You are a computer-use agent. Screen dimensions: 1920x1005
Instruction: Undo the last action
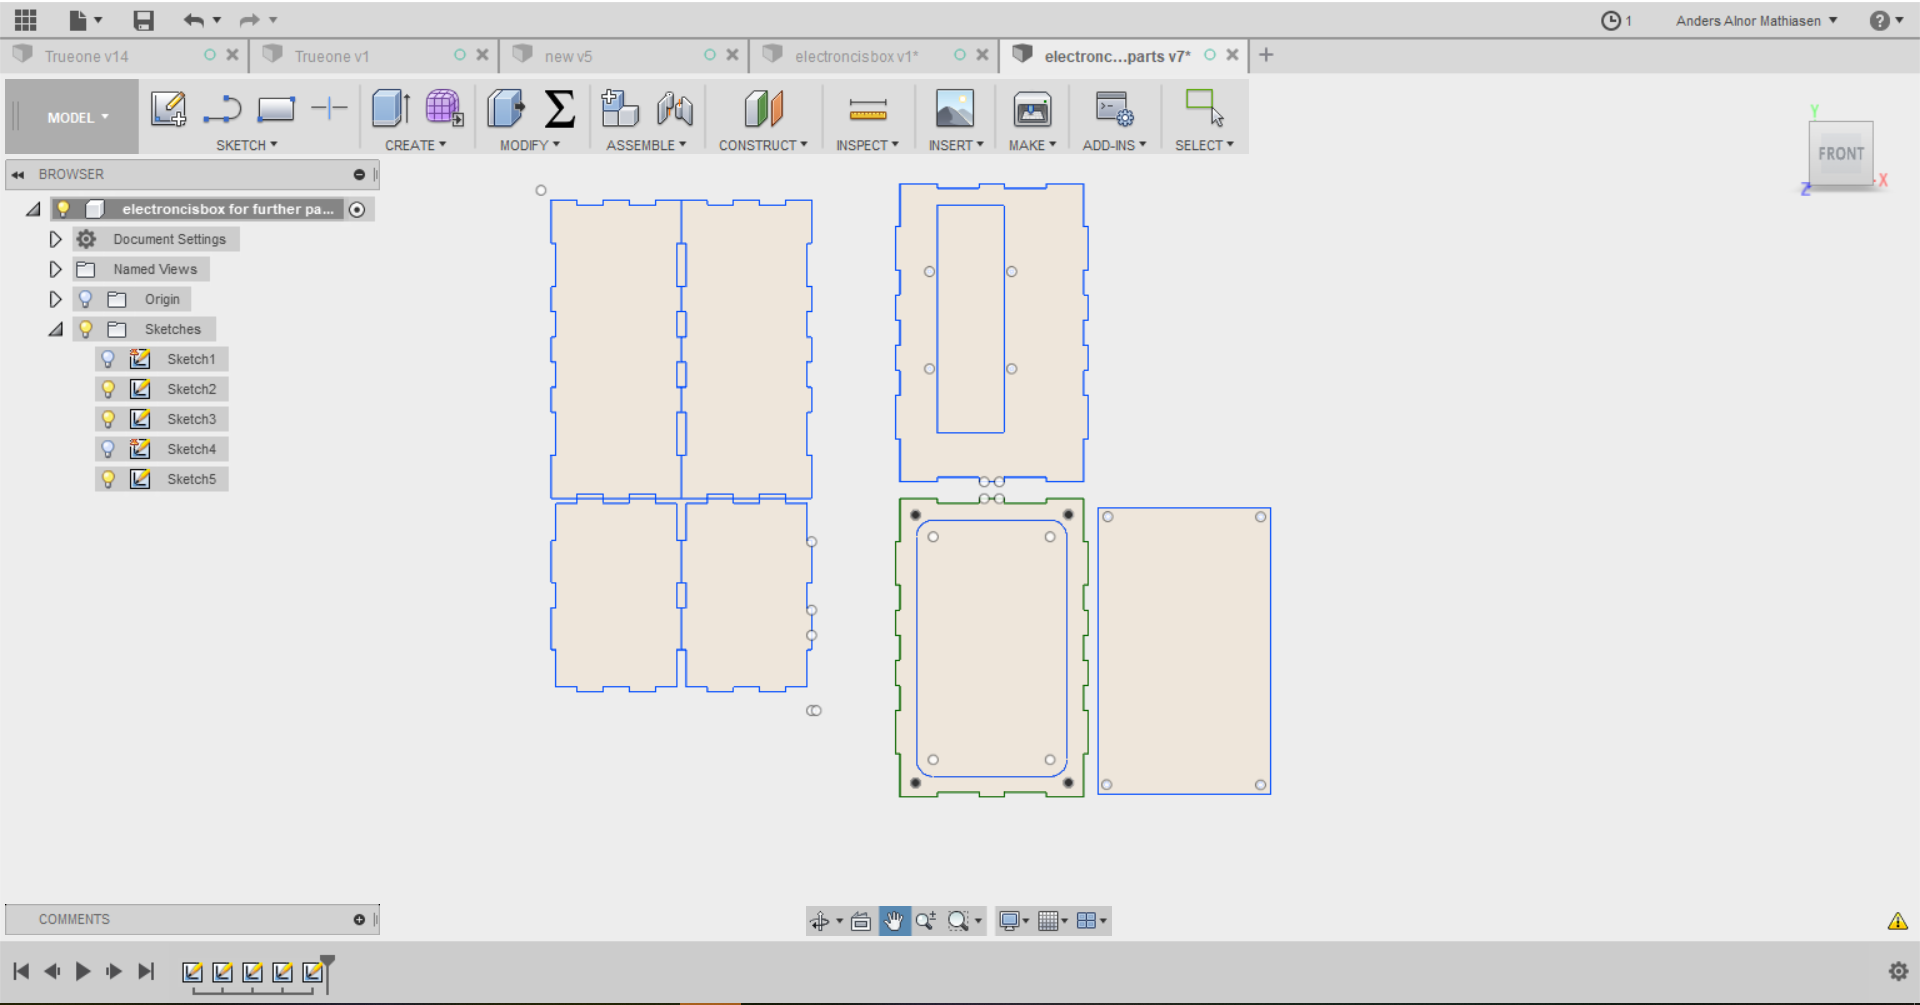pos(194,20)
